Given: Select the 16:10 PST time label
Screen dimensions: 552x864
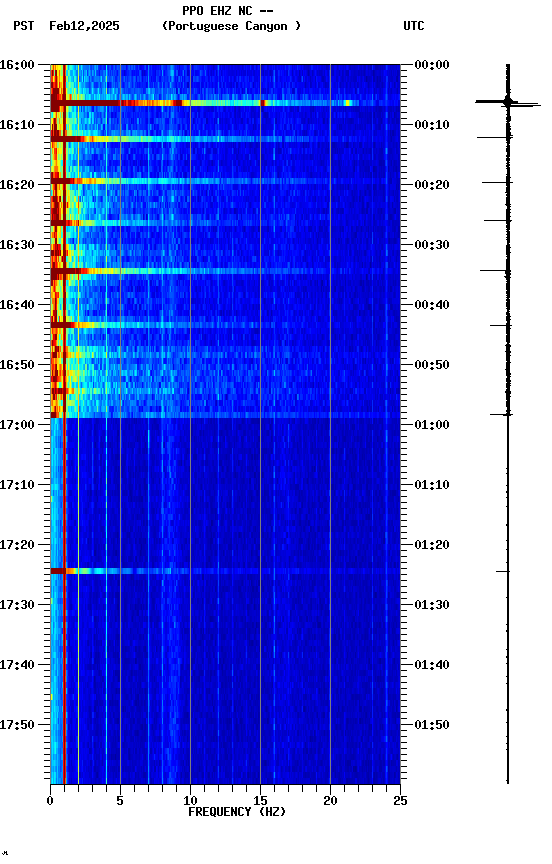Looking at the screenshot, I should (17, 125).
